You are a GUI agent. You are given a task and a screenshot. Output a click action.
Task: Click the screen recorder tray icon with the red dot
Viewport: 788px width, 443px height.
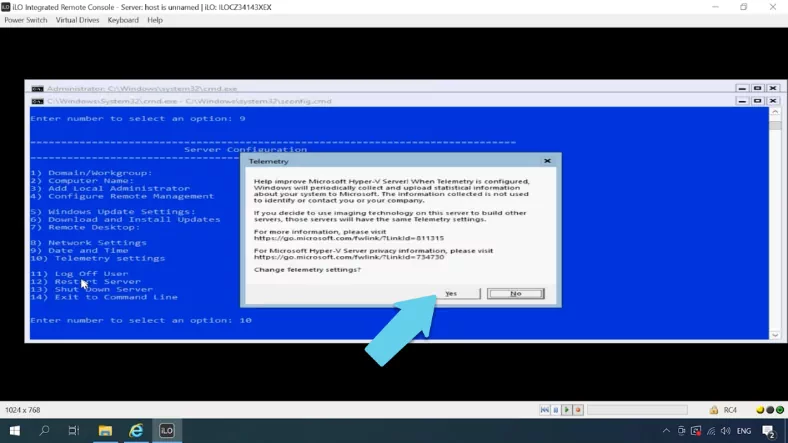point(696,430)
